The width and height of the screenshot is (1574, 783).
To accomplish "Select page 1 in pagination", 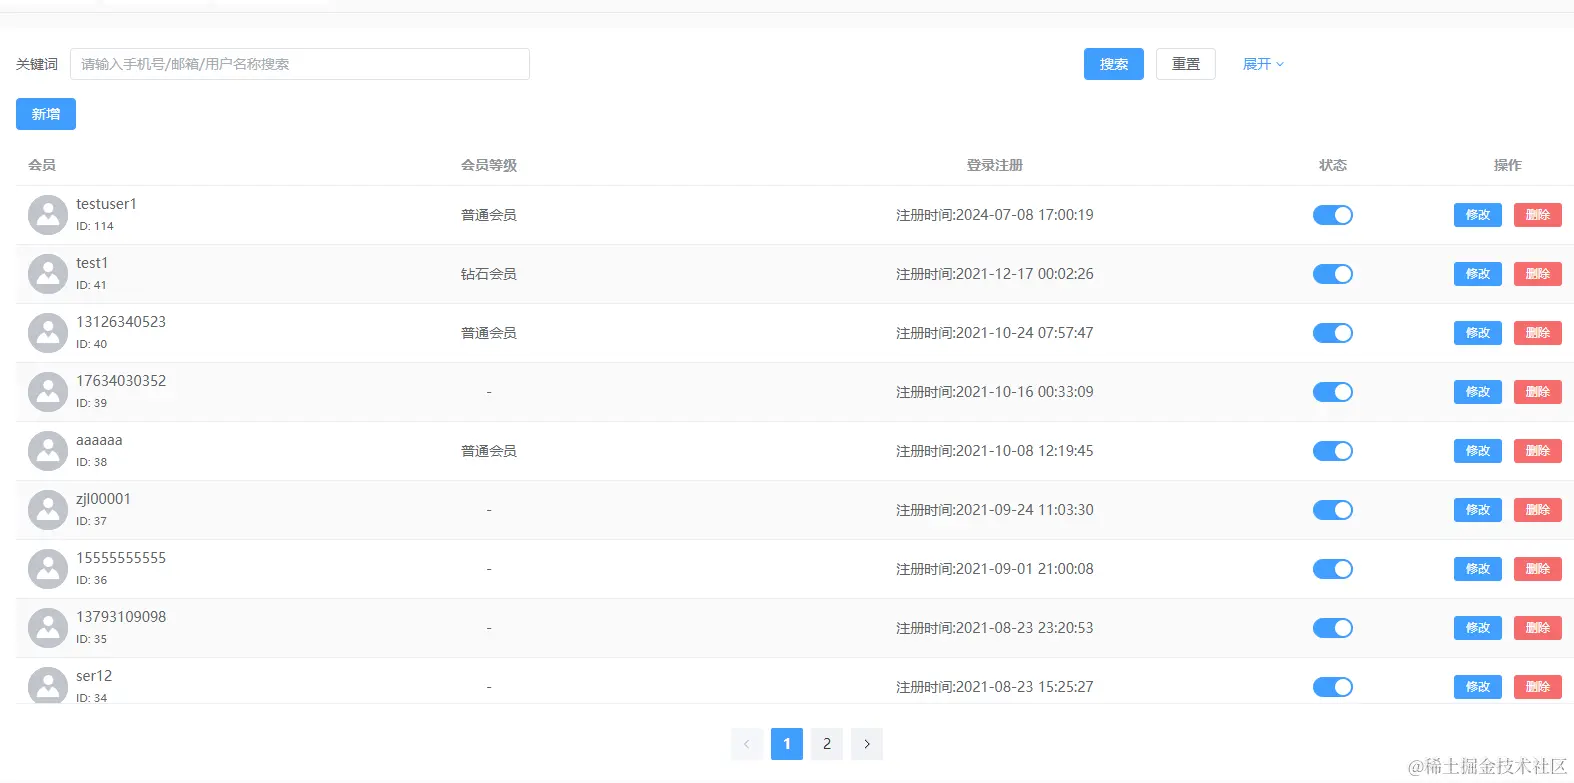I will (x=787, y=744).
